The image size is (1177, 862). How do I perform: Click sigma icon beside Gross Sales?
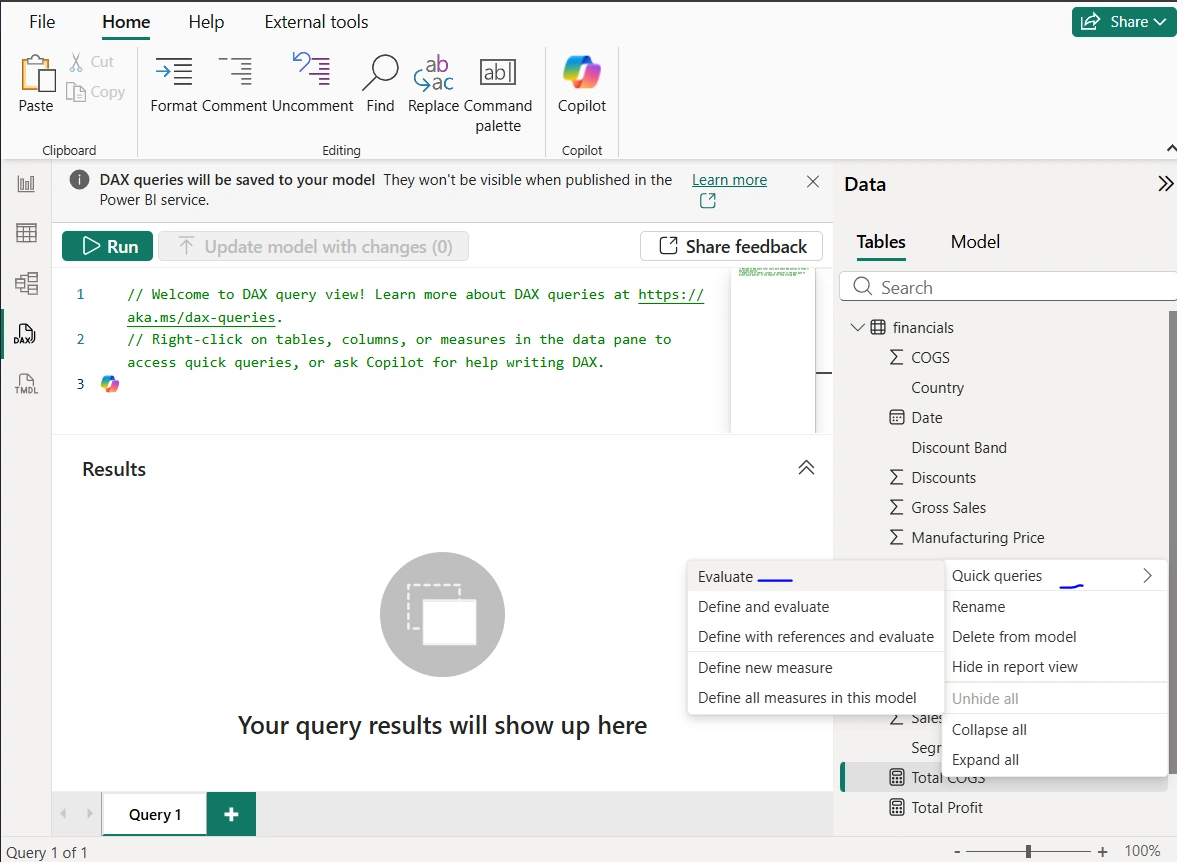pos(896,508)
